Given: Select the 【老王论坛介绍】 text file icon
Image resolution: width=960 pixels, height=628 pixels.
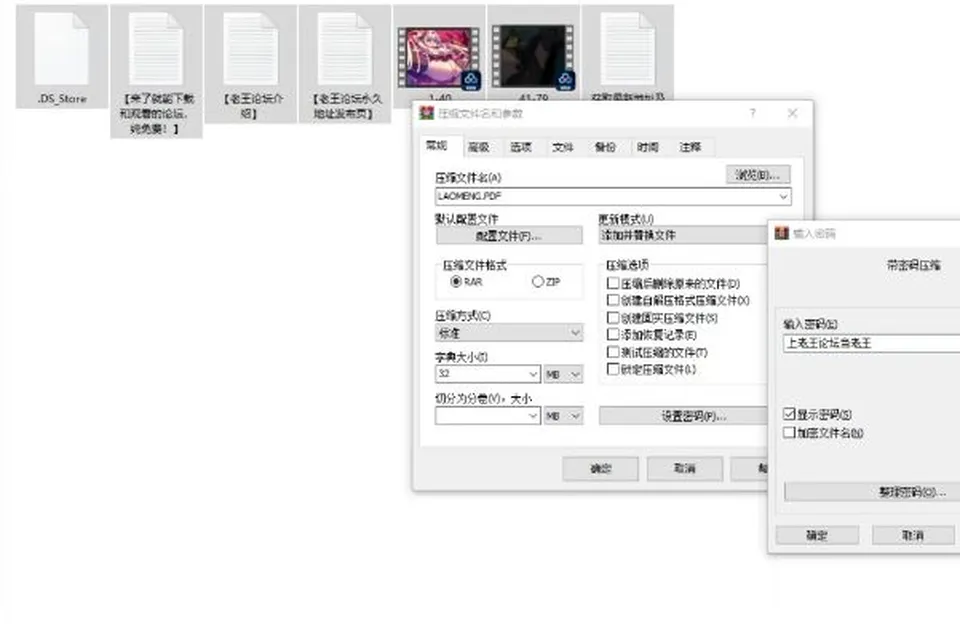Looking at the screenshot, I should tap(250, 49).
